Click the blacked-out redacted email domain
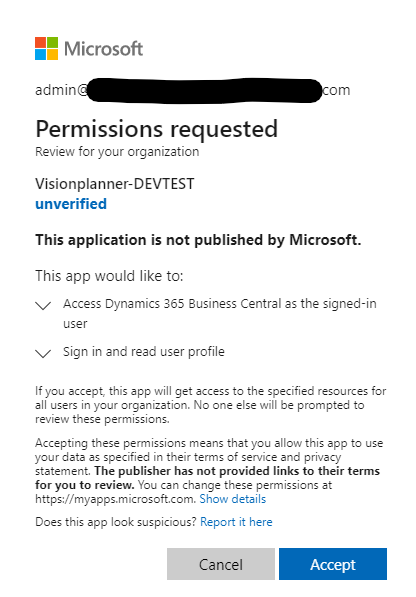 (205, 91)
